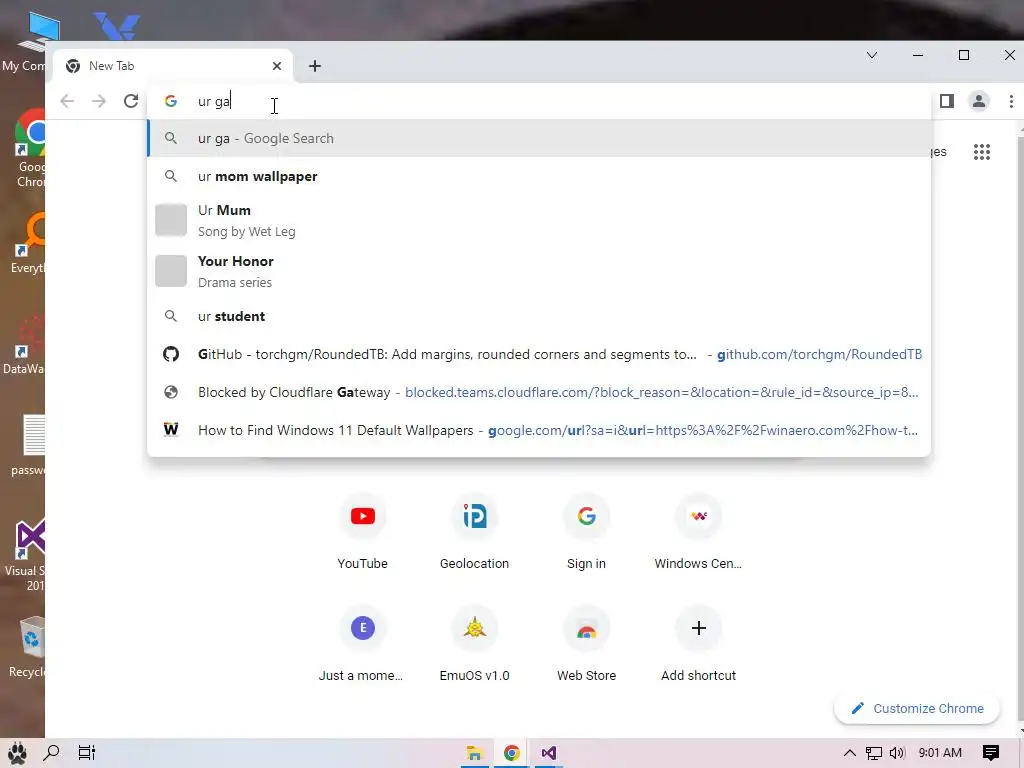
Task: Open a new tab with plus button
Action: tap(315, 66)
